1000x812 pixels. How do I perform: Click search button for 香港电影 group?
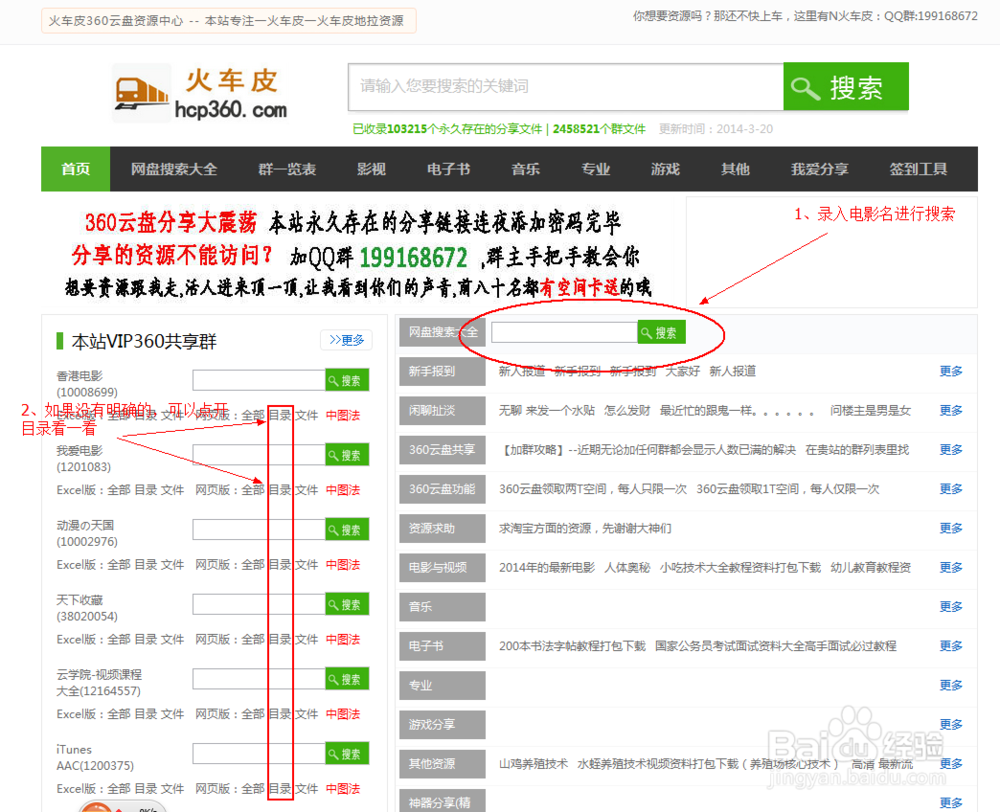tap(347, 380)
